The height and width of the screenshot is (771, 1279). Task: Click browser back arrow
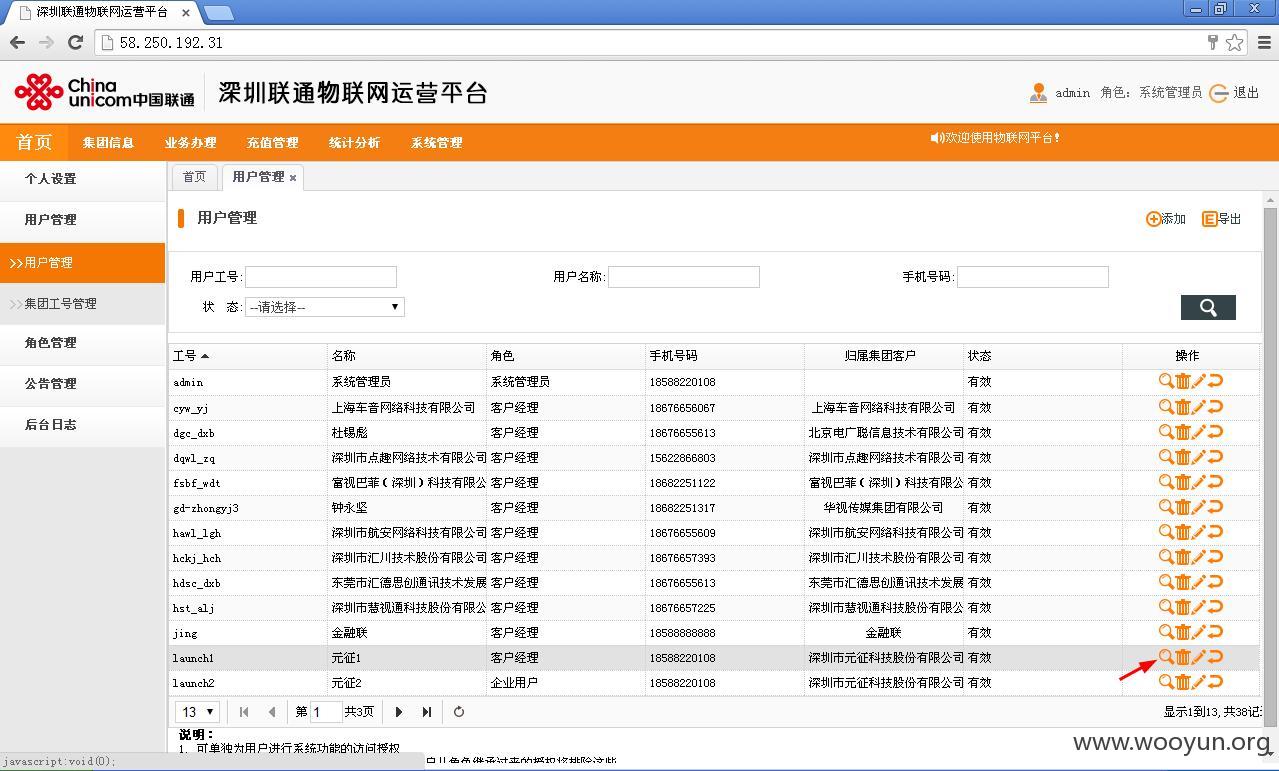[17, 42]
